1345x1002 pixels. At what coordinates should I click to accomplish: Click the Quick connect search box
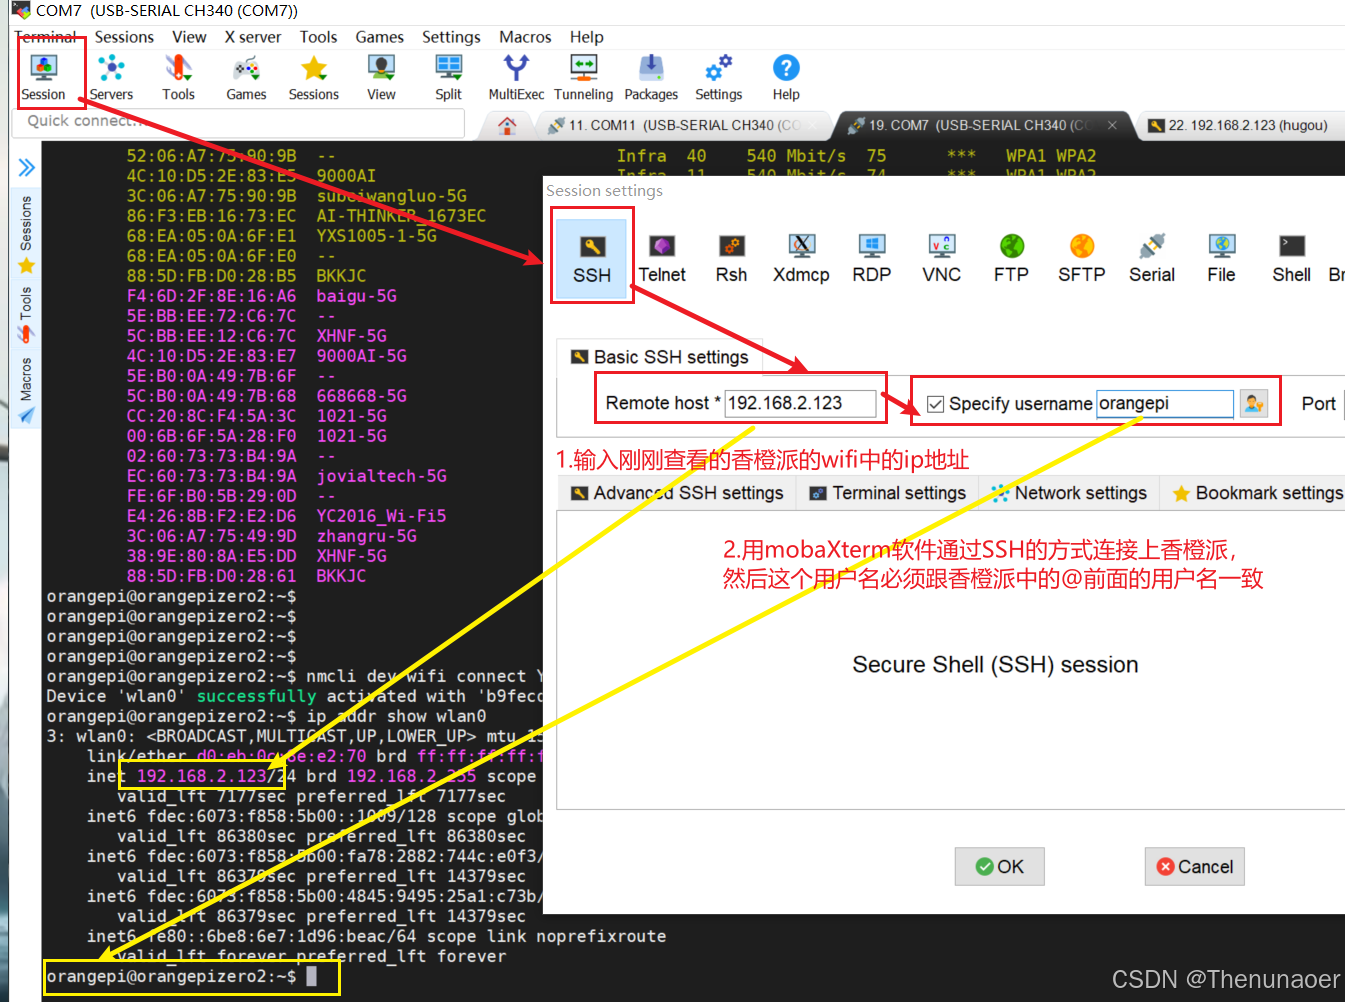(x=239, y=121)
